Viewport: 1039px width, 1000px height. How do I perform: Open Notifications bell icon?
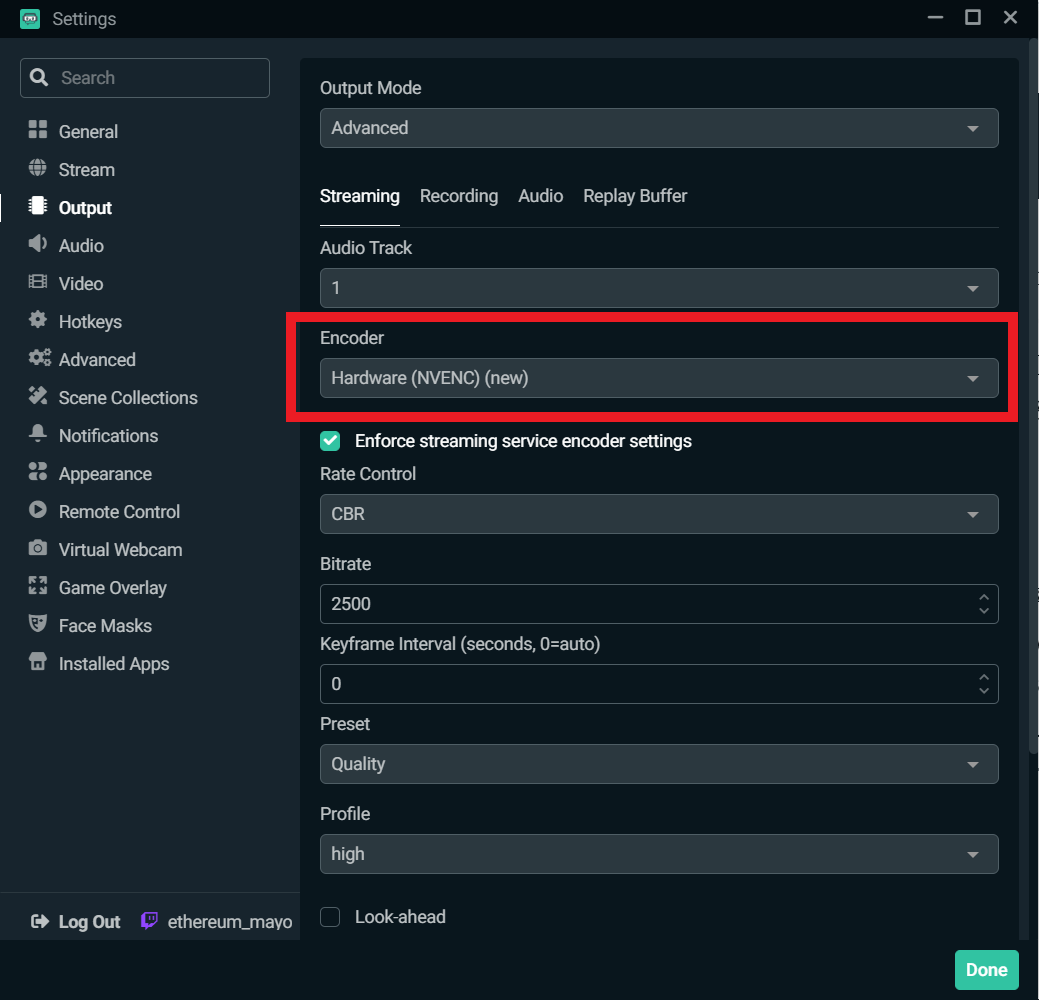[x=38, y=434]
